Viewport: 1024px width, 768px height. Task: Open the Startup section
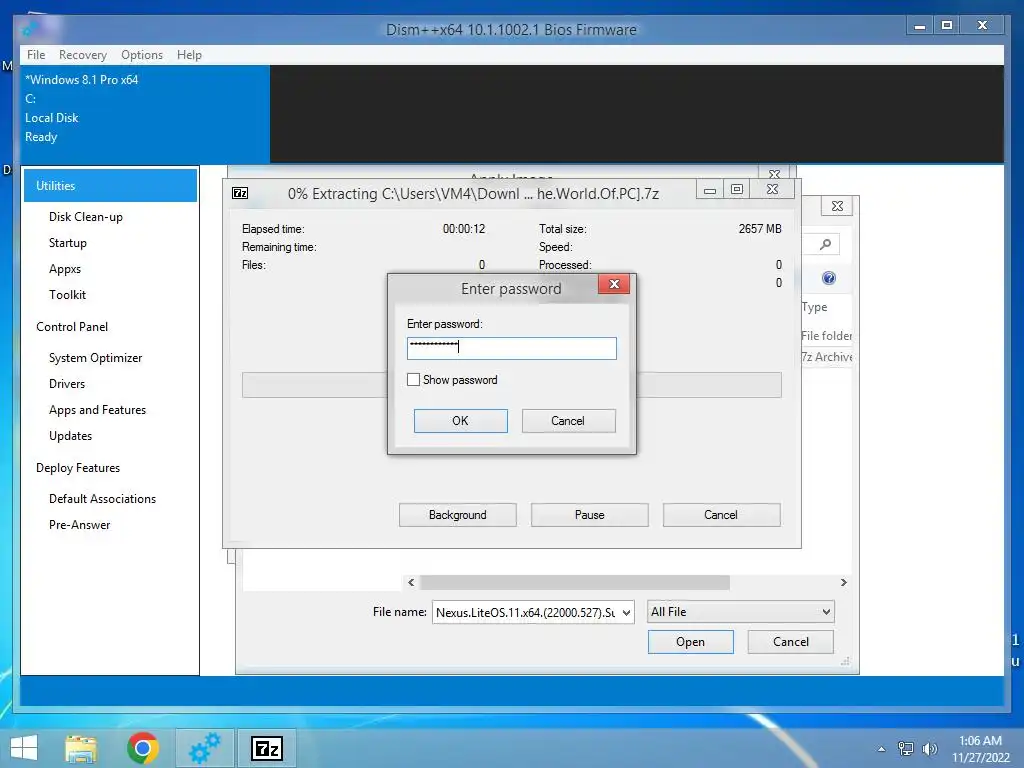point(67,243)
